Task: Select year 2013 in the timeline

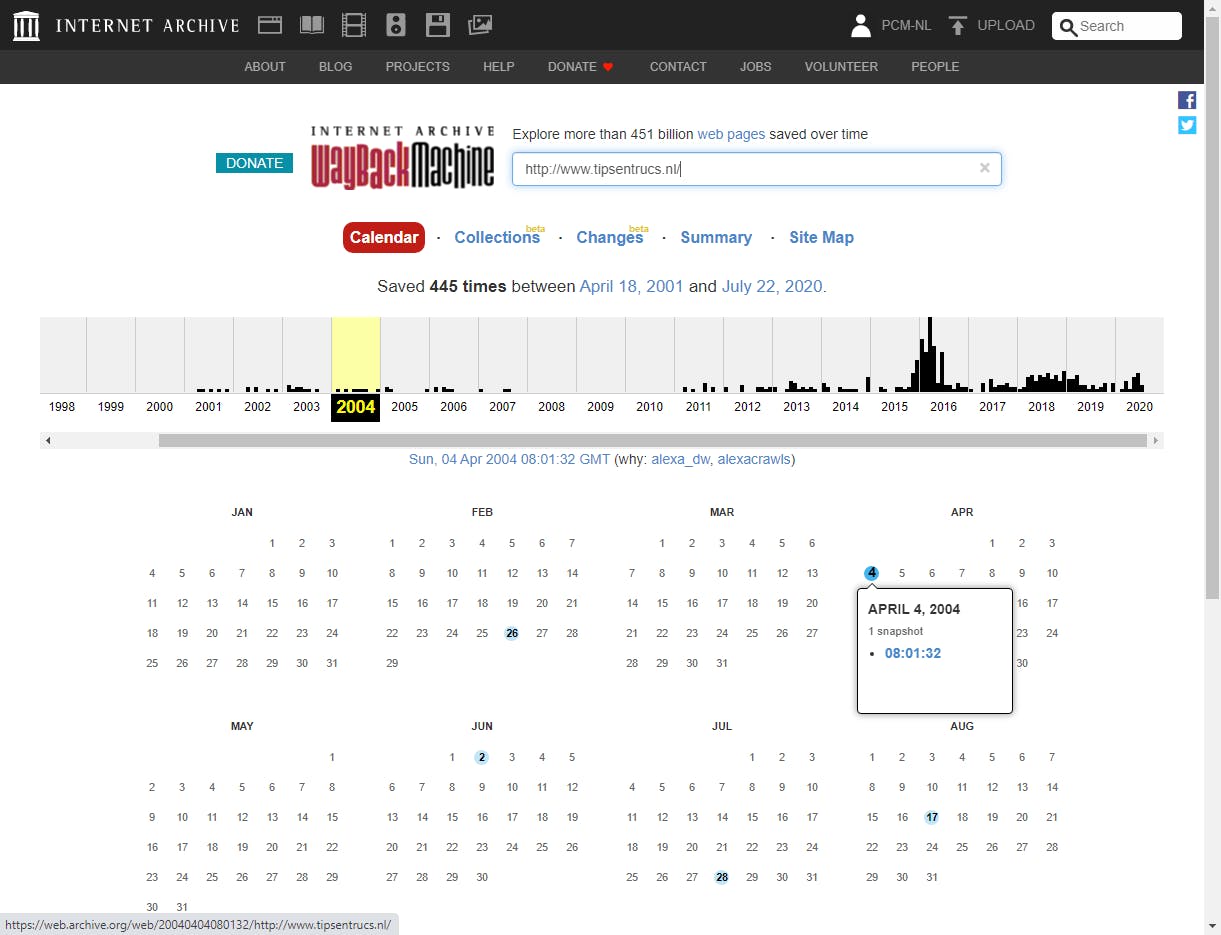Action: (796, 407)
